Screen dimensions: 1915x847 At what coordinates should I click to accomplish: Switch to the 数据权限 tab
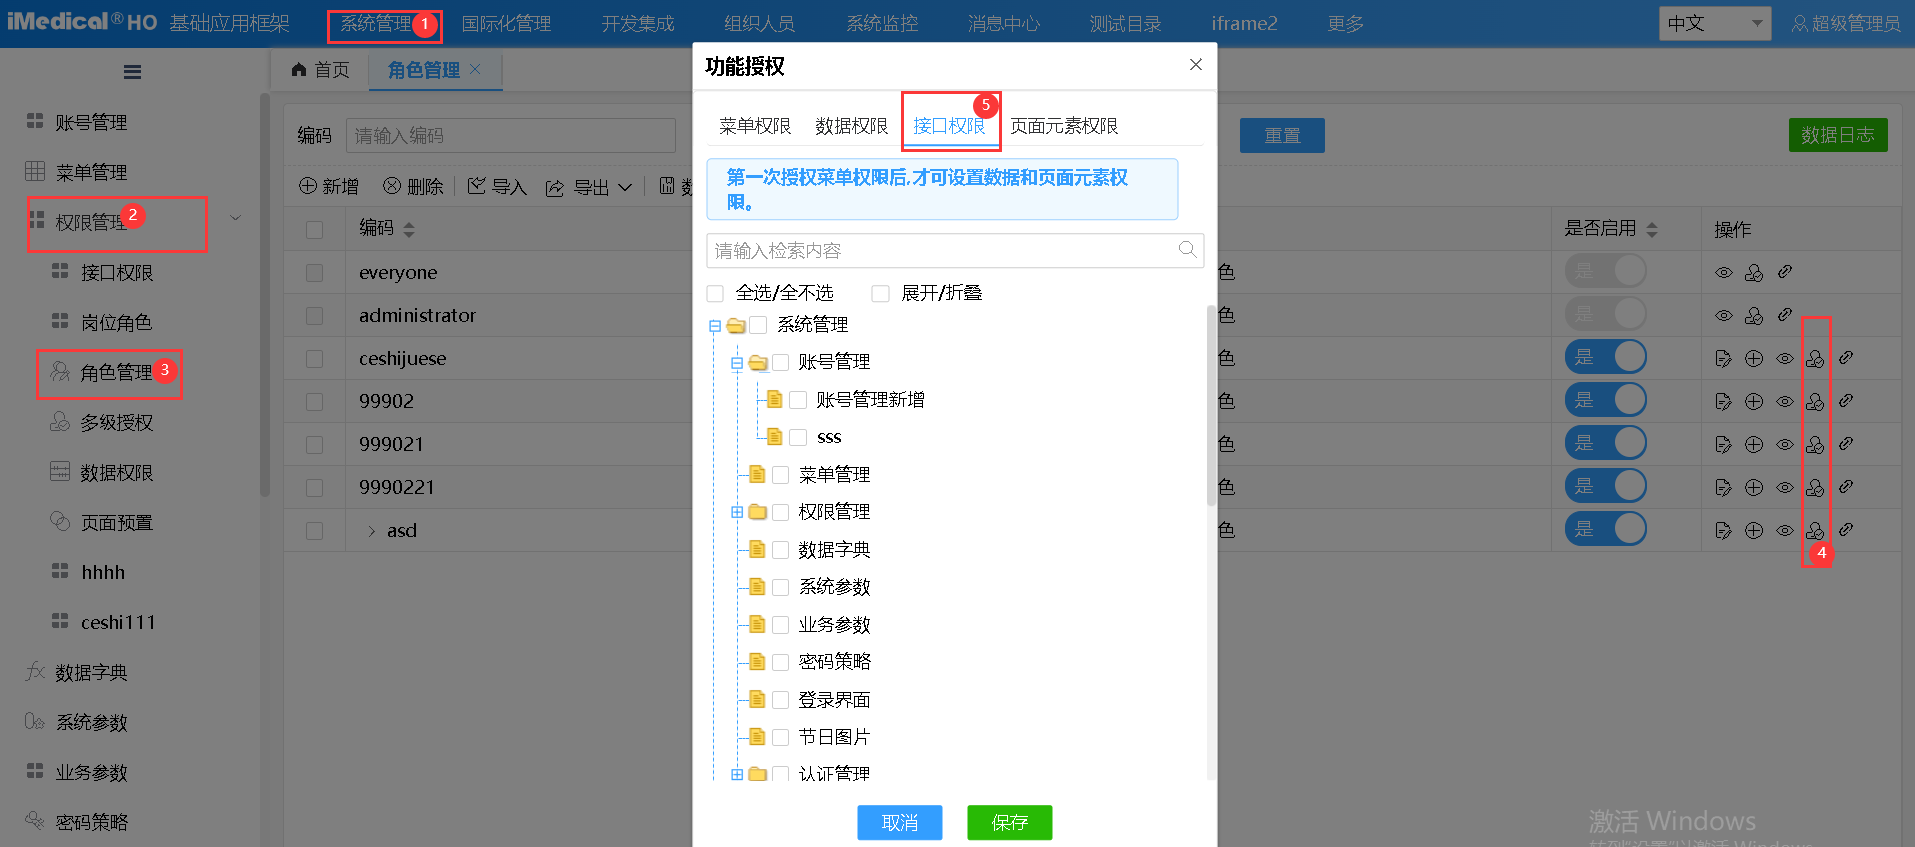[x=851, y=126]
